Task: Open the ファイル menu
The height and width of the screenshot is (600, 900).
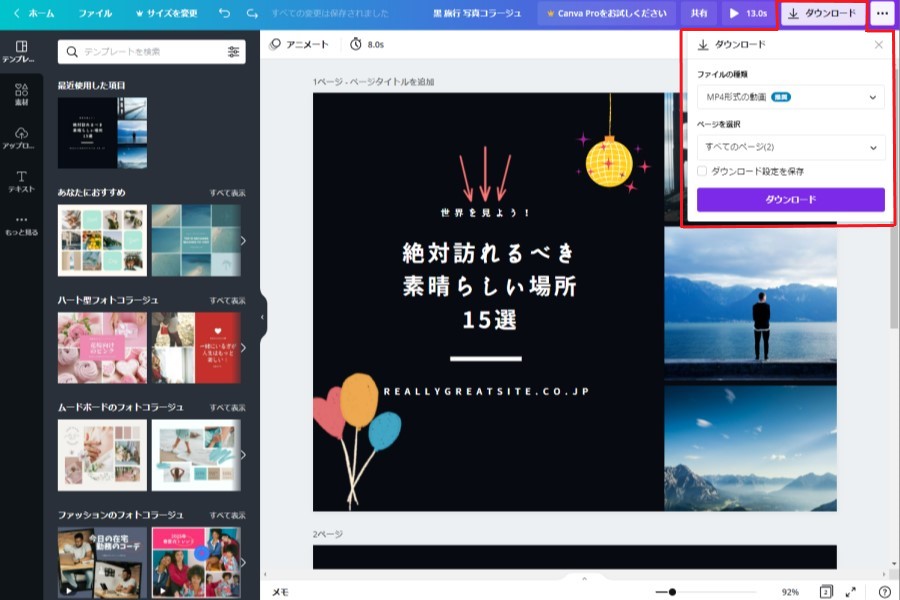Action: (95, 14)
